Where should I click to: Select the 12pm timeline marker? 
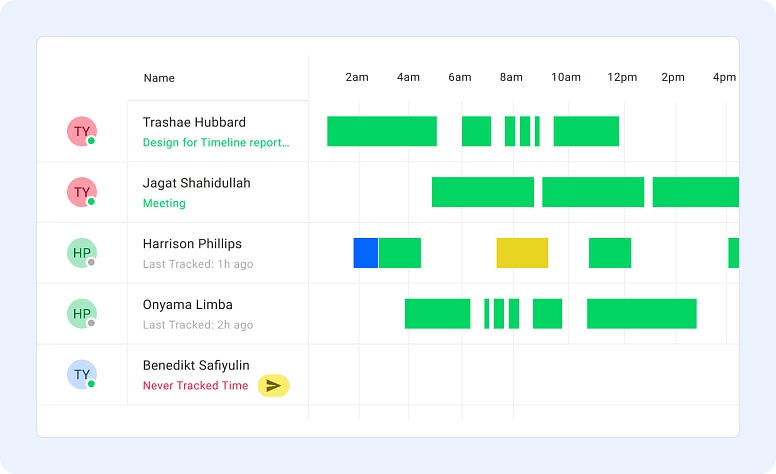tap(622, 78)
